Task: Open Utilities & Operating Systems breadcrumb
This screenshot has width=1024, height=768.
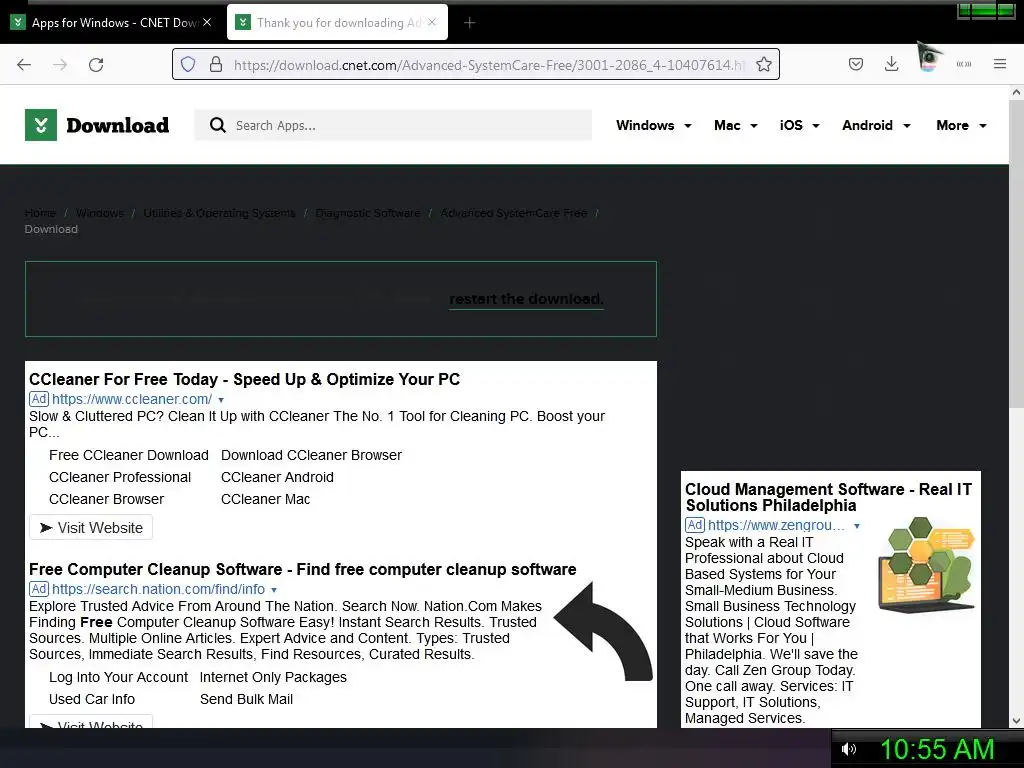Action: [x=219, y=213]
